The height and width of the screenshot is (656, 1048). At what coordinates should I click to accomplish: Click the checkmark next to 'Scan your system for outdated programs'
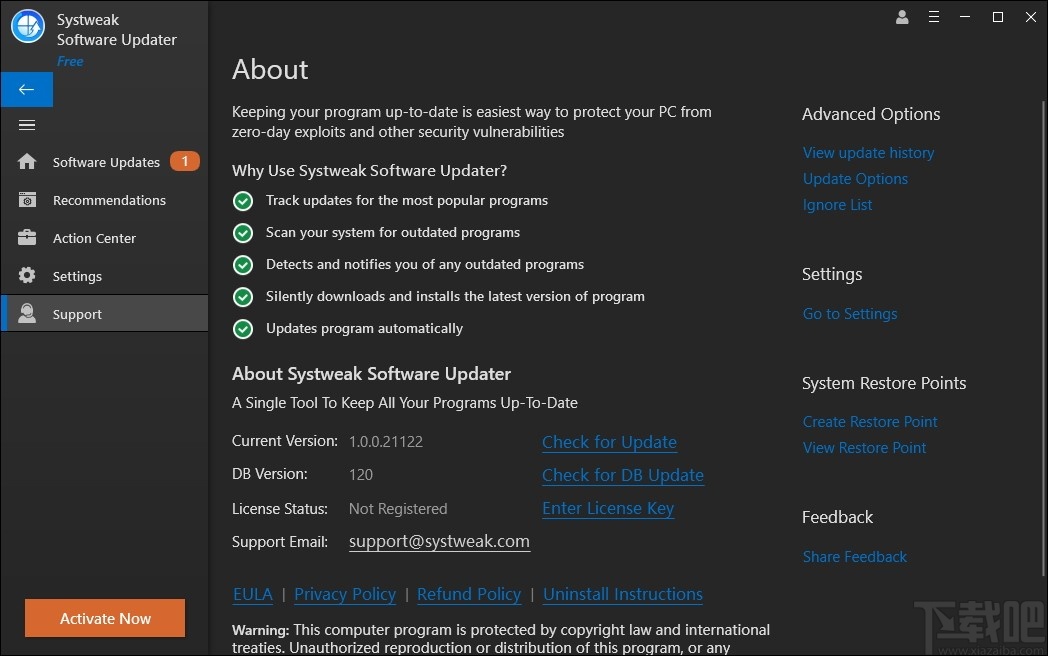[243, 232]
